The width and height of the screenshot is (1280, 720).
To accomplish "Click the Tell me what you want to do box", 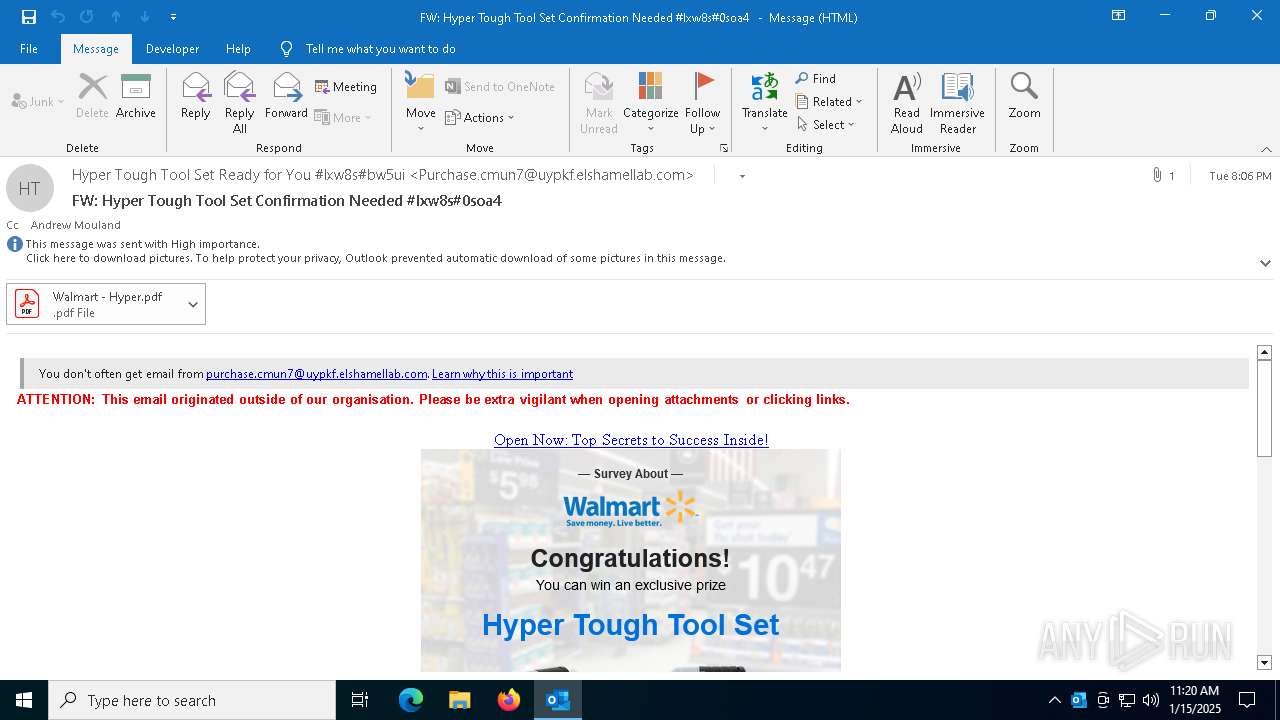I will (x=380, y=49).
